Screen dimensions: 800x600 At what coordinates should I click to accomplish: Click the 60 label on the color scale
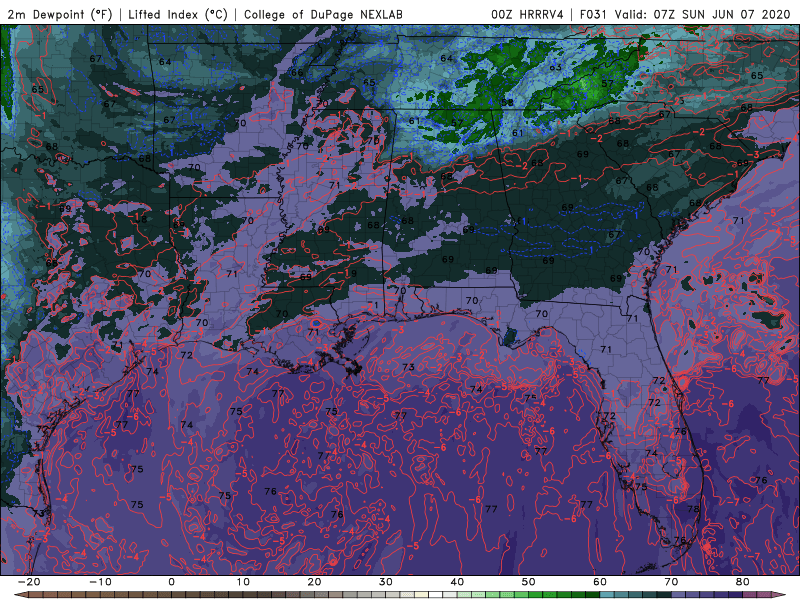(600, 582)
